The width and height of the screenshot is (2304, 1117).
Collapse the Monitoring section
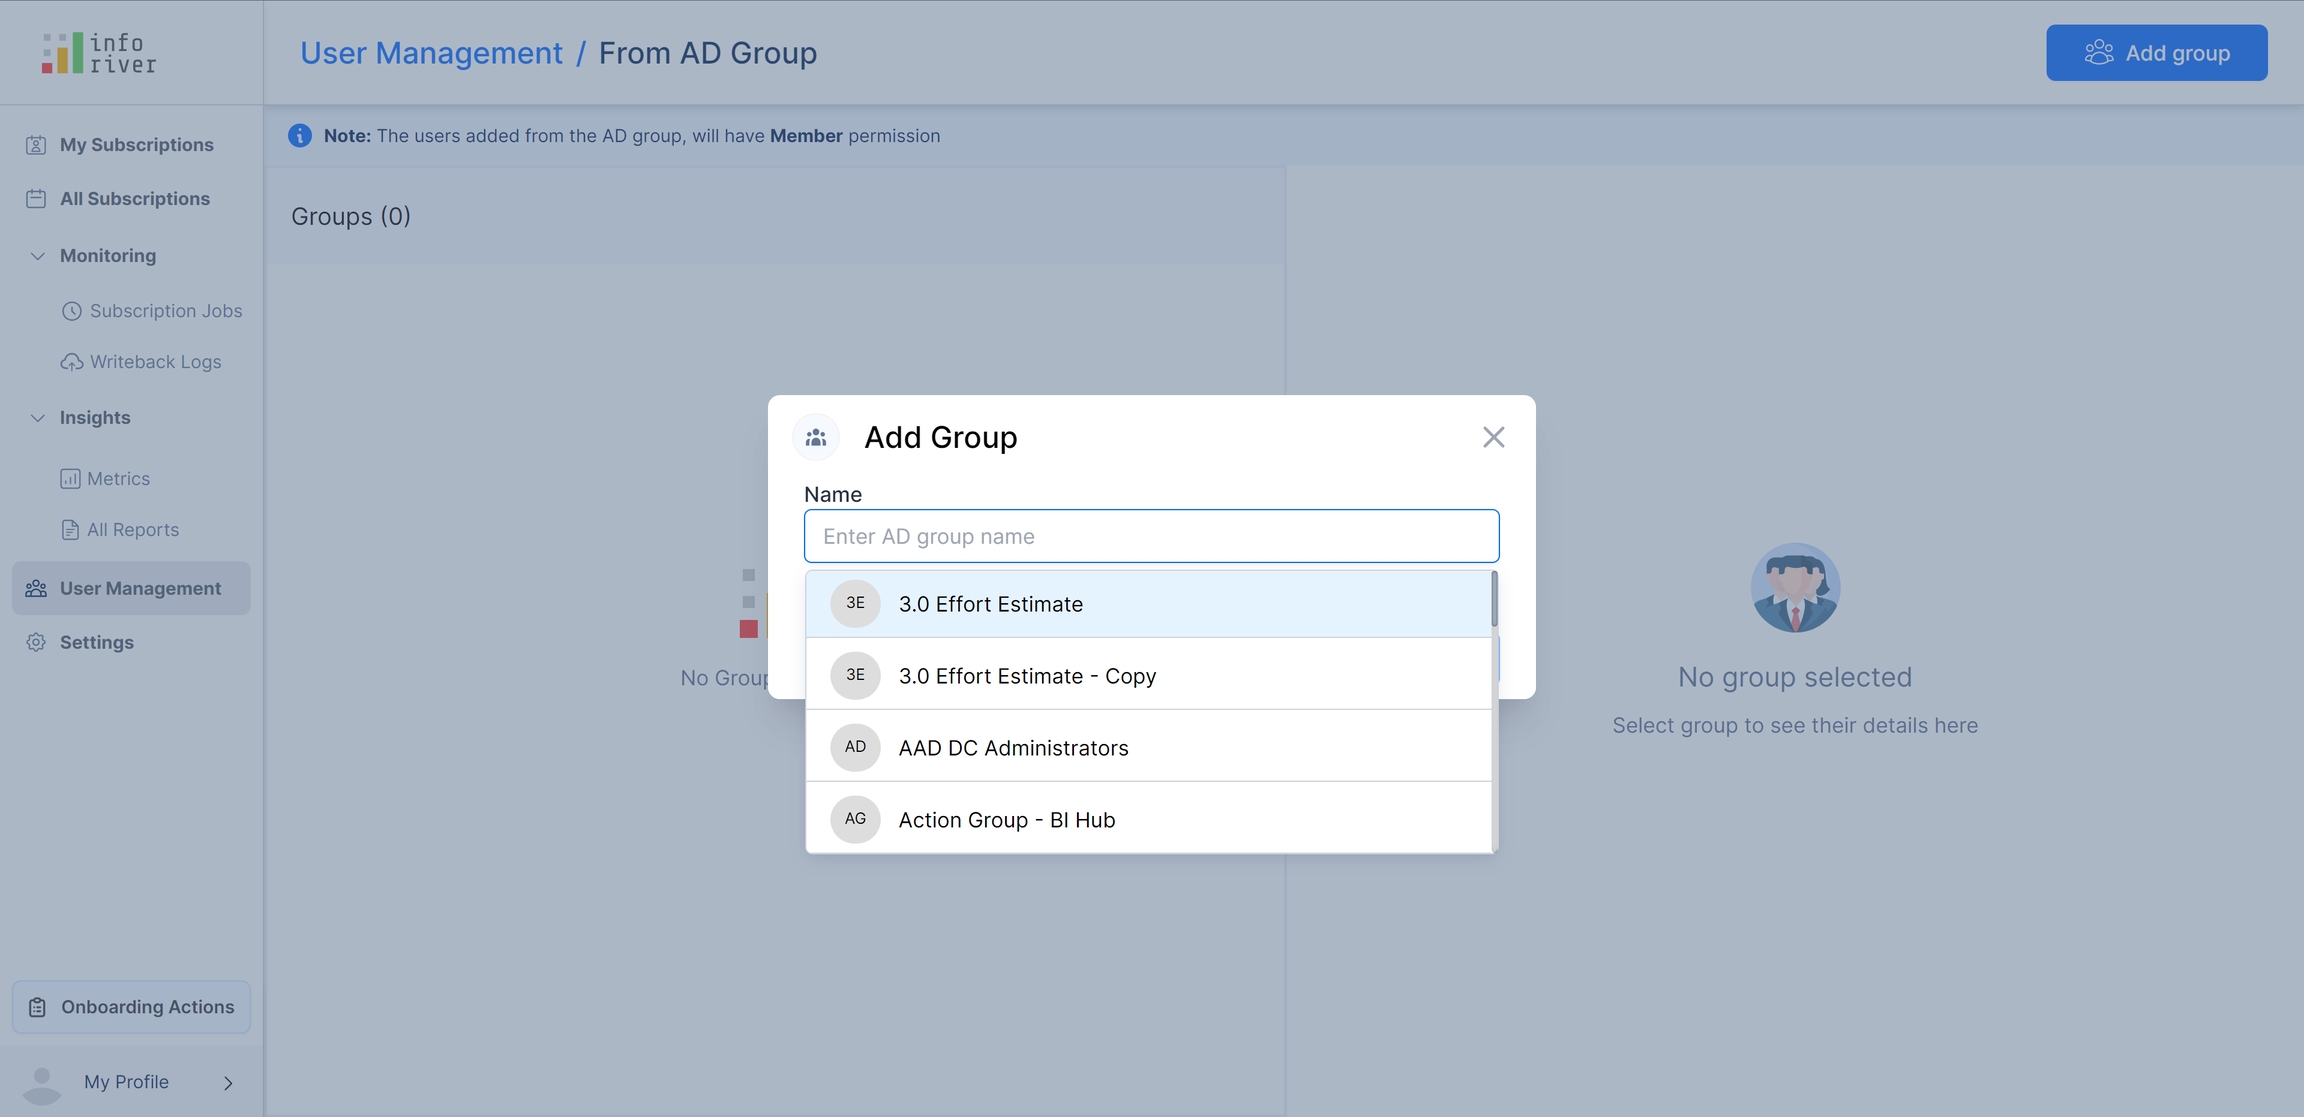37,256
